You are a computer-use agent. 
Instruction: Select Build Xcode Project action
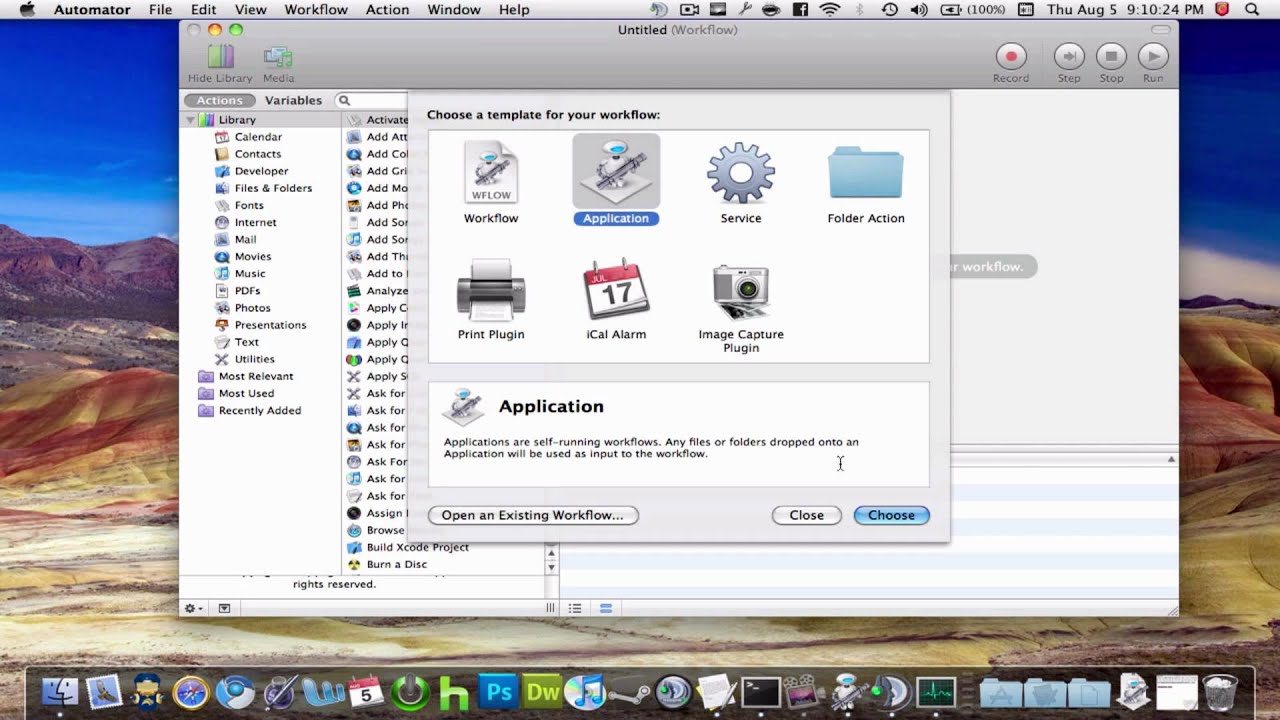coord(417,547)
